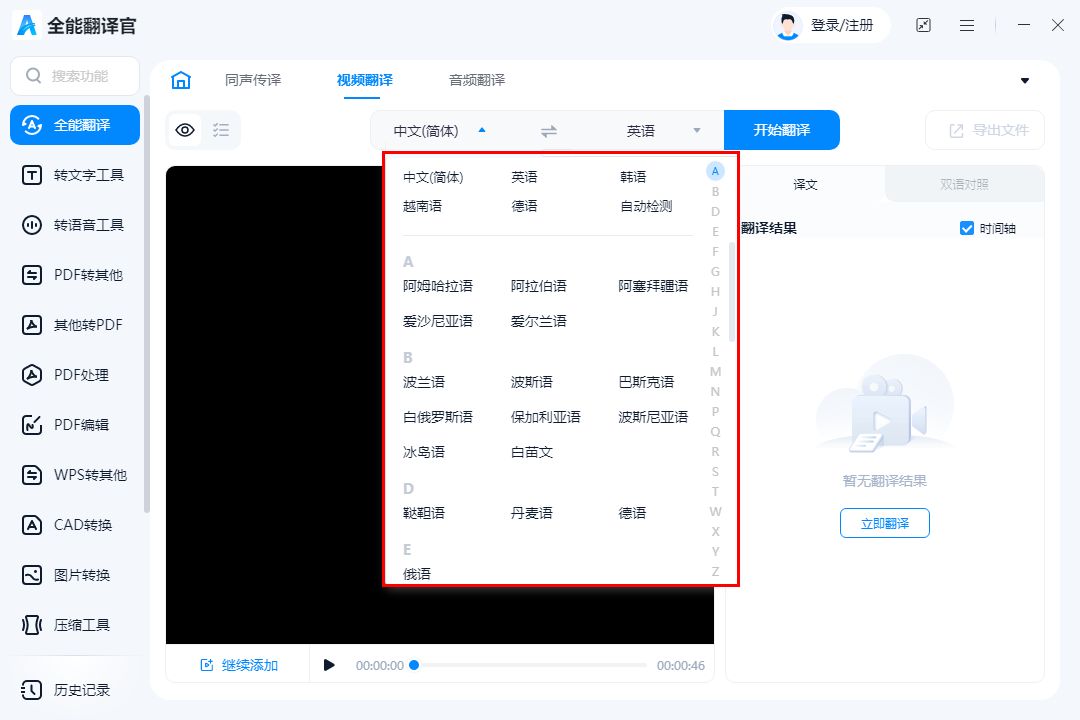Image resolution: width=1080 pixels, height=720 pixels.
Task: Select 白苗文 from the list
Action: click(x=532, y=452)
